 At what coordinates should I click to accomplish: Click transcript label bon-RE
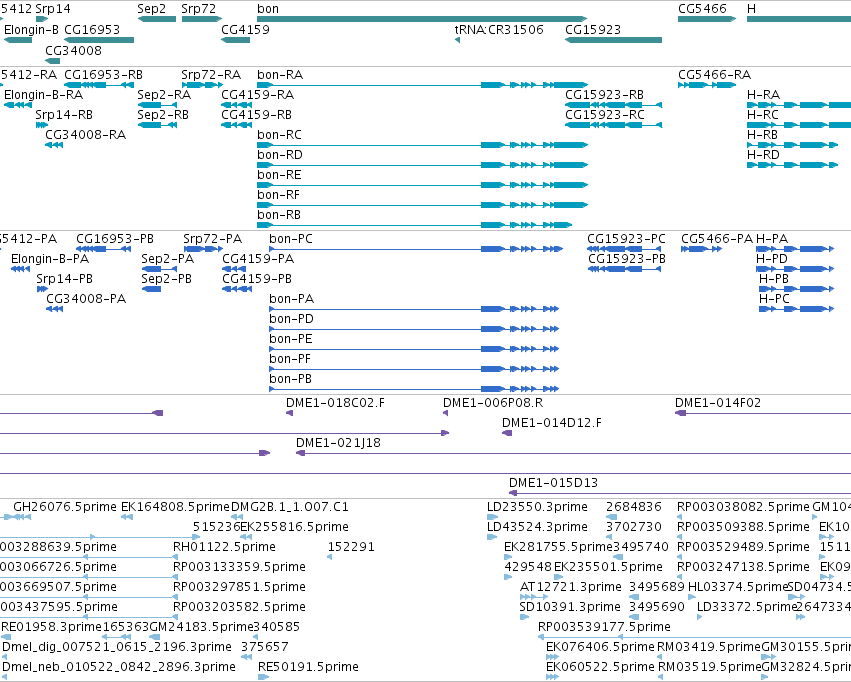pyautogui.click(x=279, y=175)
